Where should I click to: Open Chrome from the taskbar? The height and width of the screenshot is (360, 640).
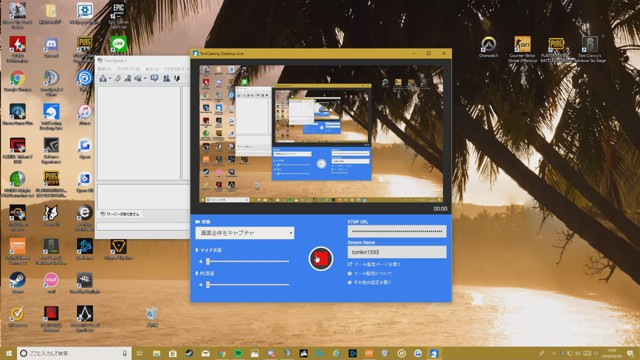[x=222, y=353]
